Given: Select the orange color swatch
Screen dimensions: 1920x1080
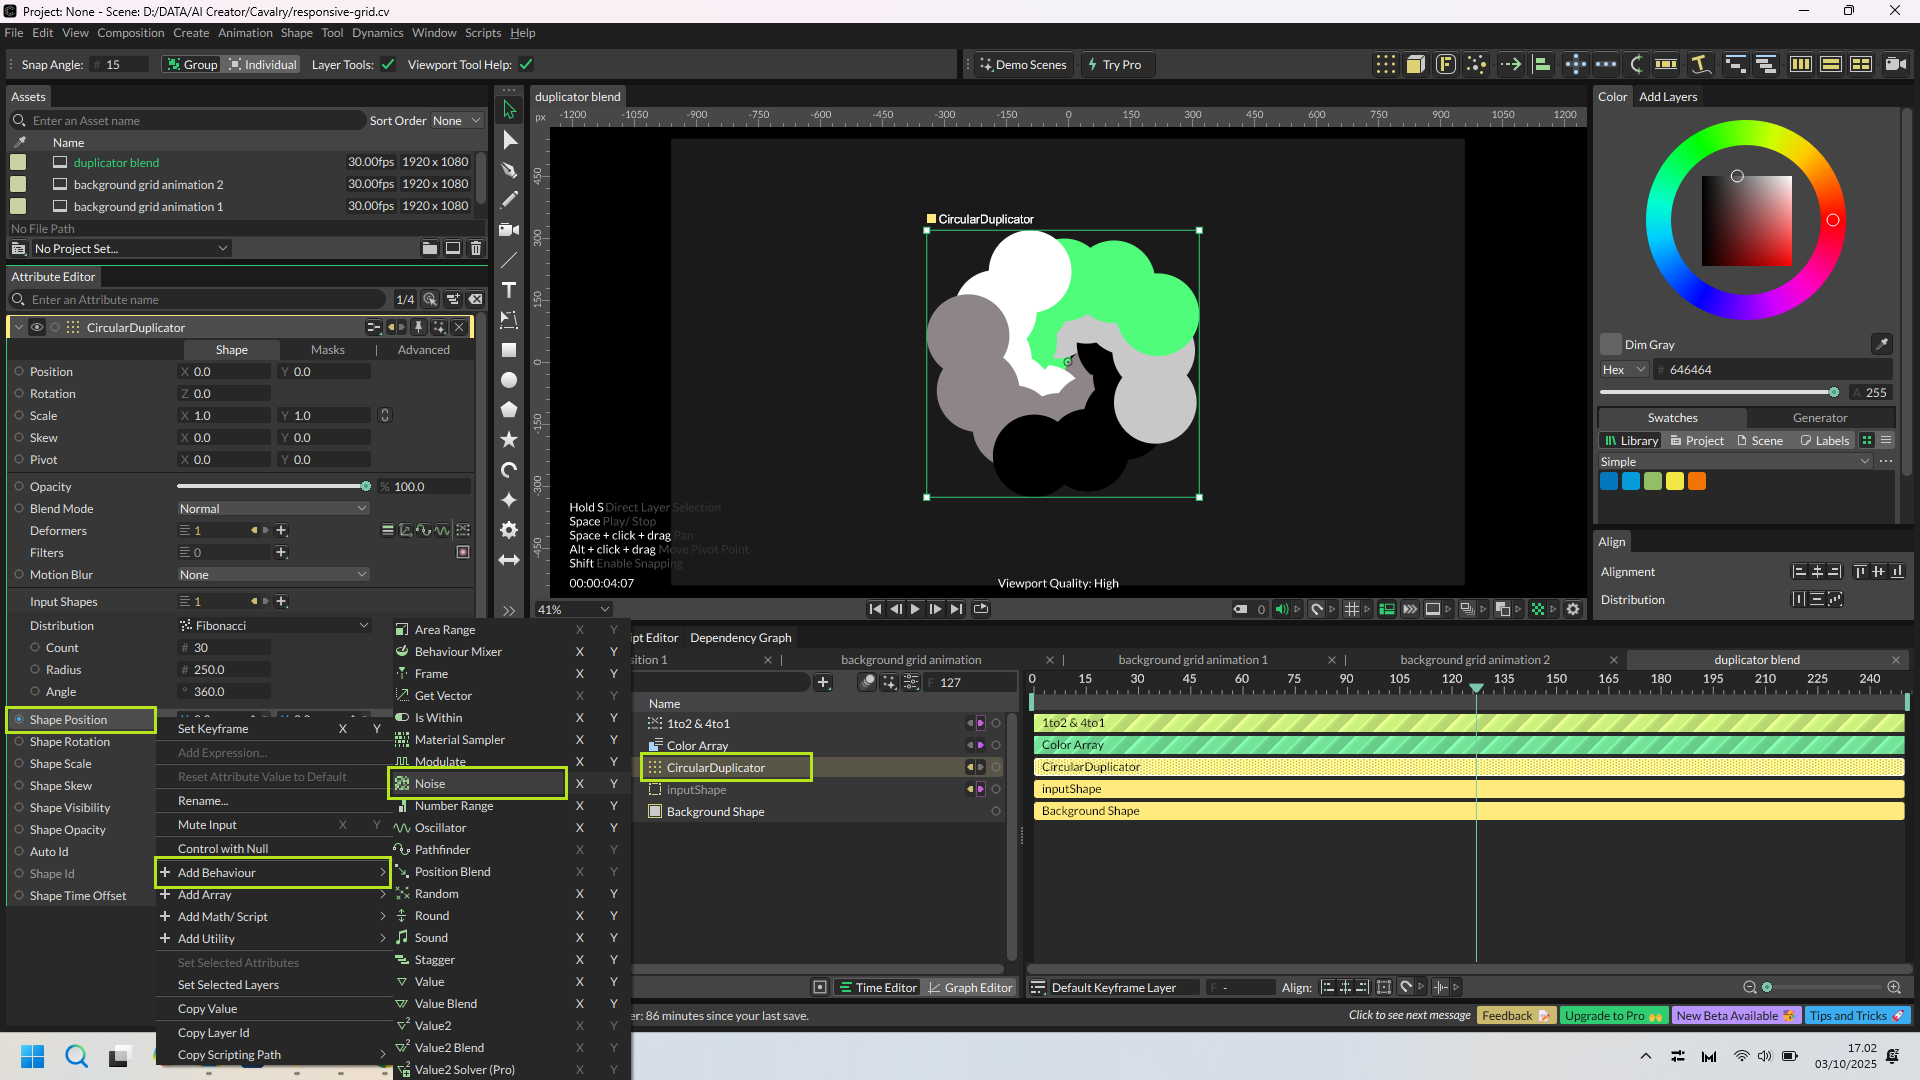Looking at the screenshot, I should (x=1697, y=482).
